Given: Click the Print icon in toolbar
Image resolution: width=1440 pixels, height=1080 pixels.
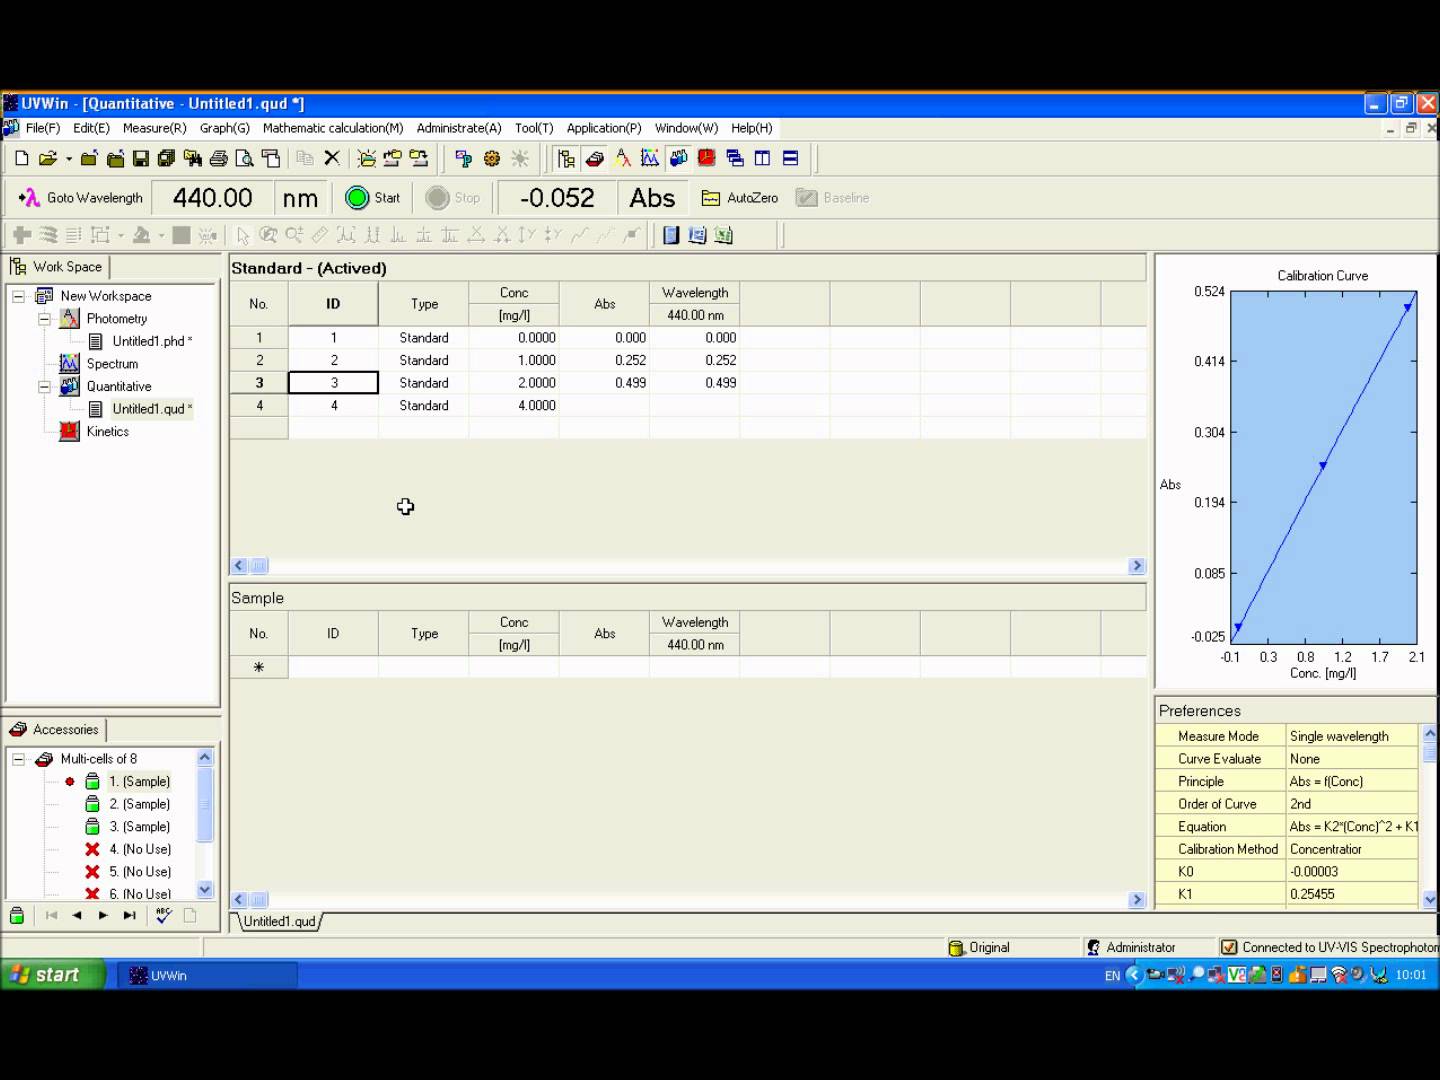Looking at the screenshot, I should coord(218,158).
